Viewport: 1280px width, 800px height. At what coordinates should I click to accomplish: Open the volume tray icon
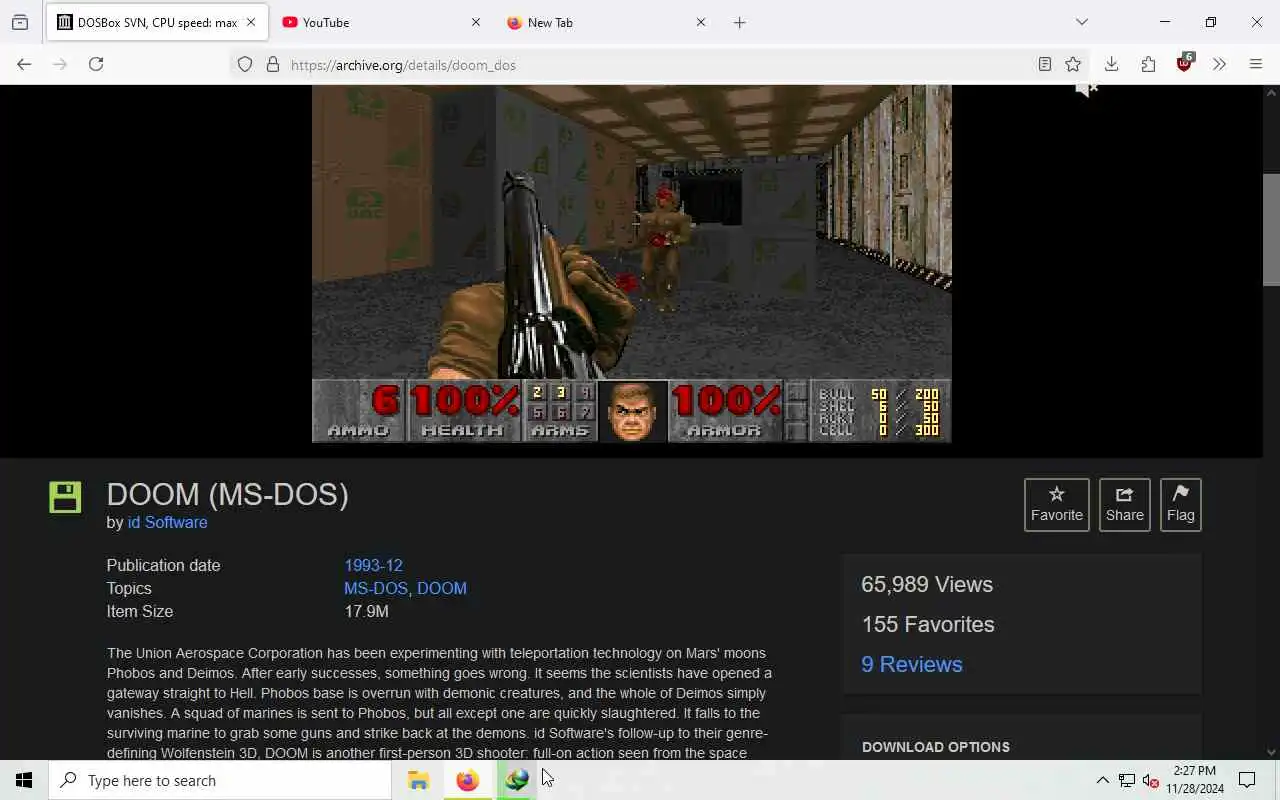point(1150,780)
